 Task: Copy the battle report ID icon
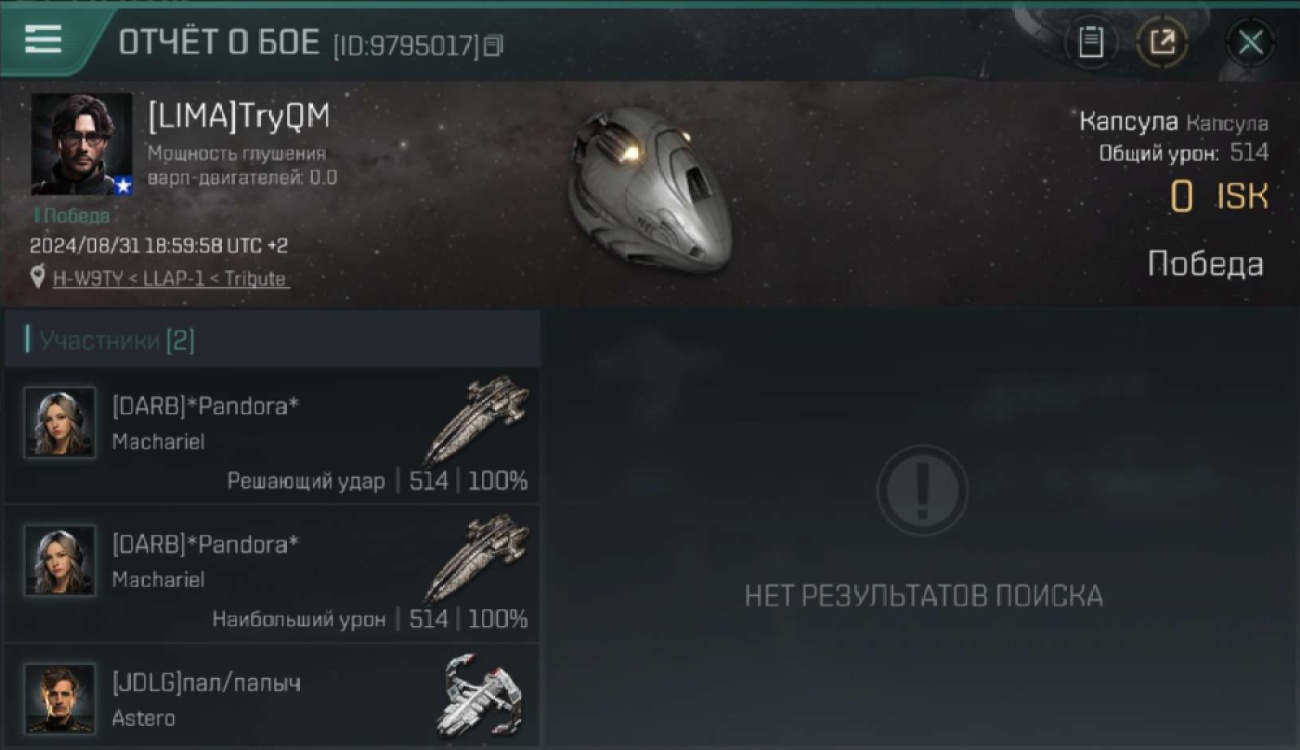[x=493, y=45]
